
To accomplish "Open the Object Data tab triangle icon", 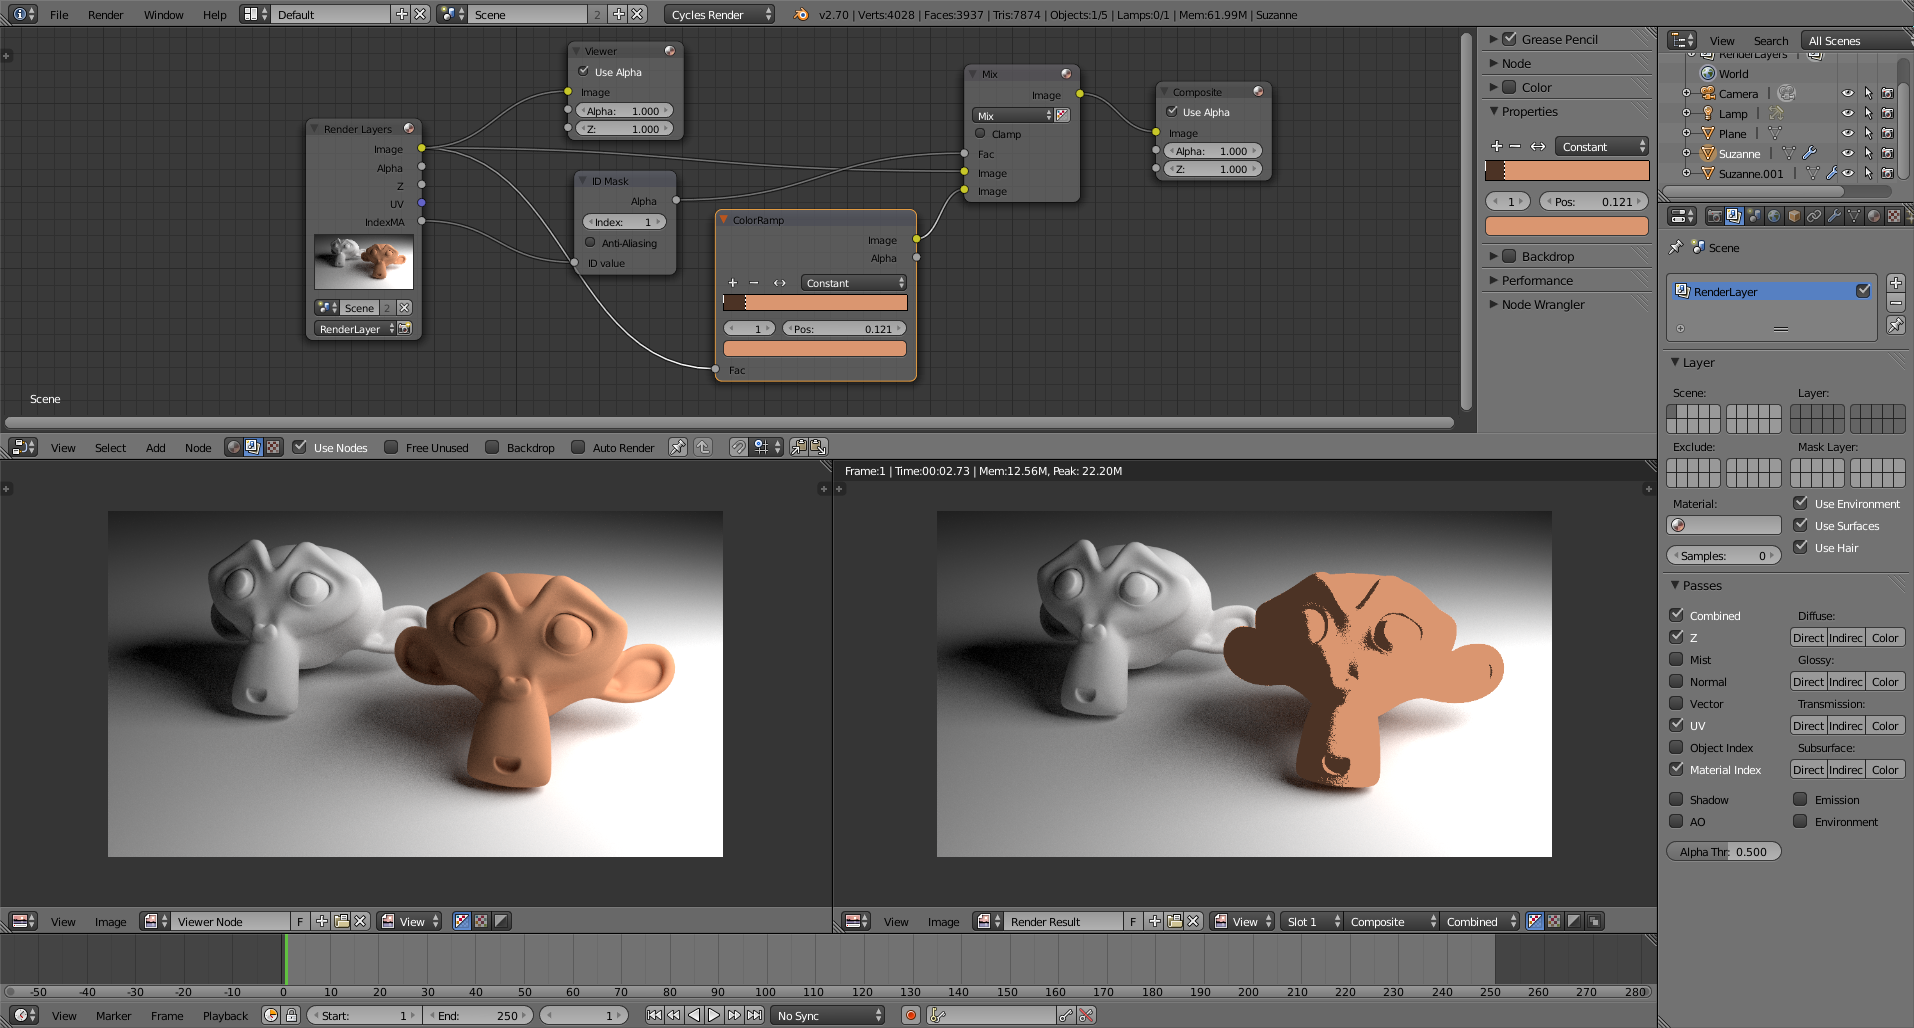I will (1854, 216).
